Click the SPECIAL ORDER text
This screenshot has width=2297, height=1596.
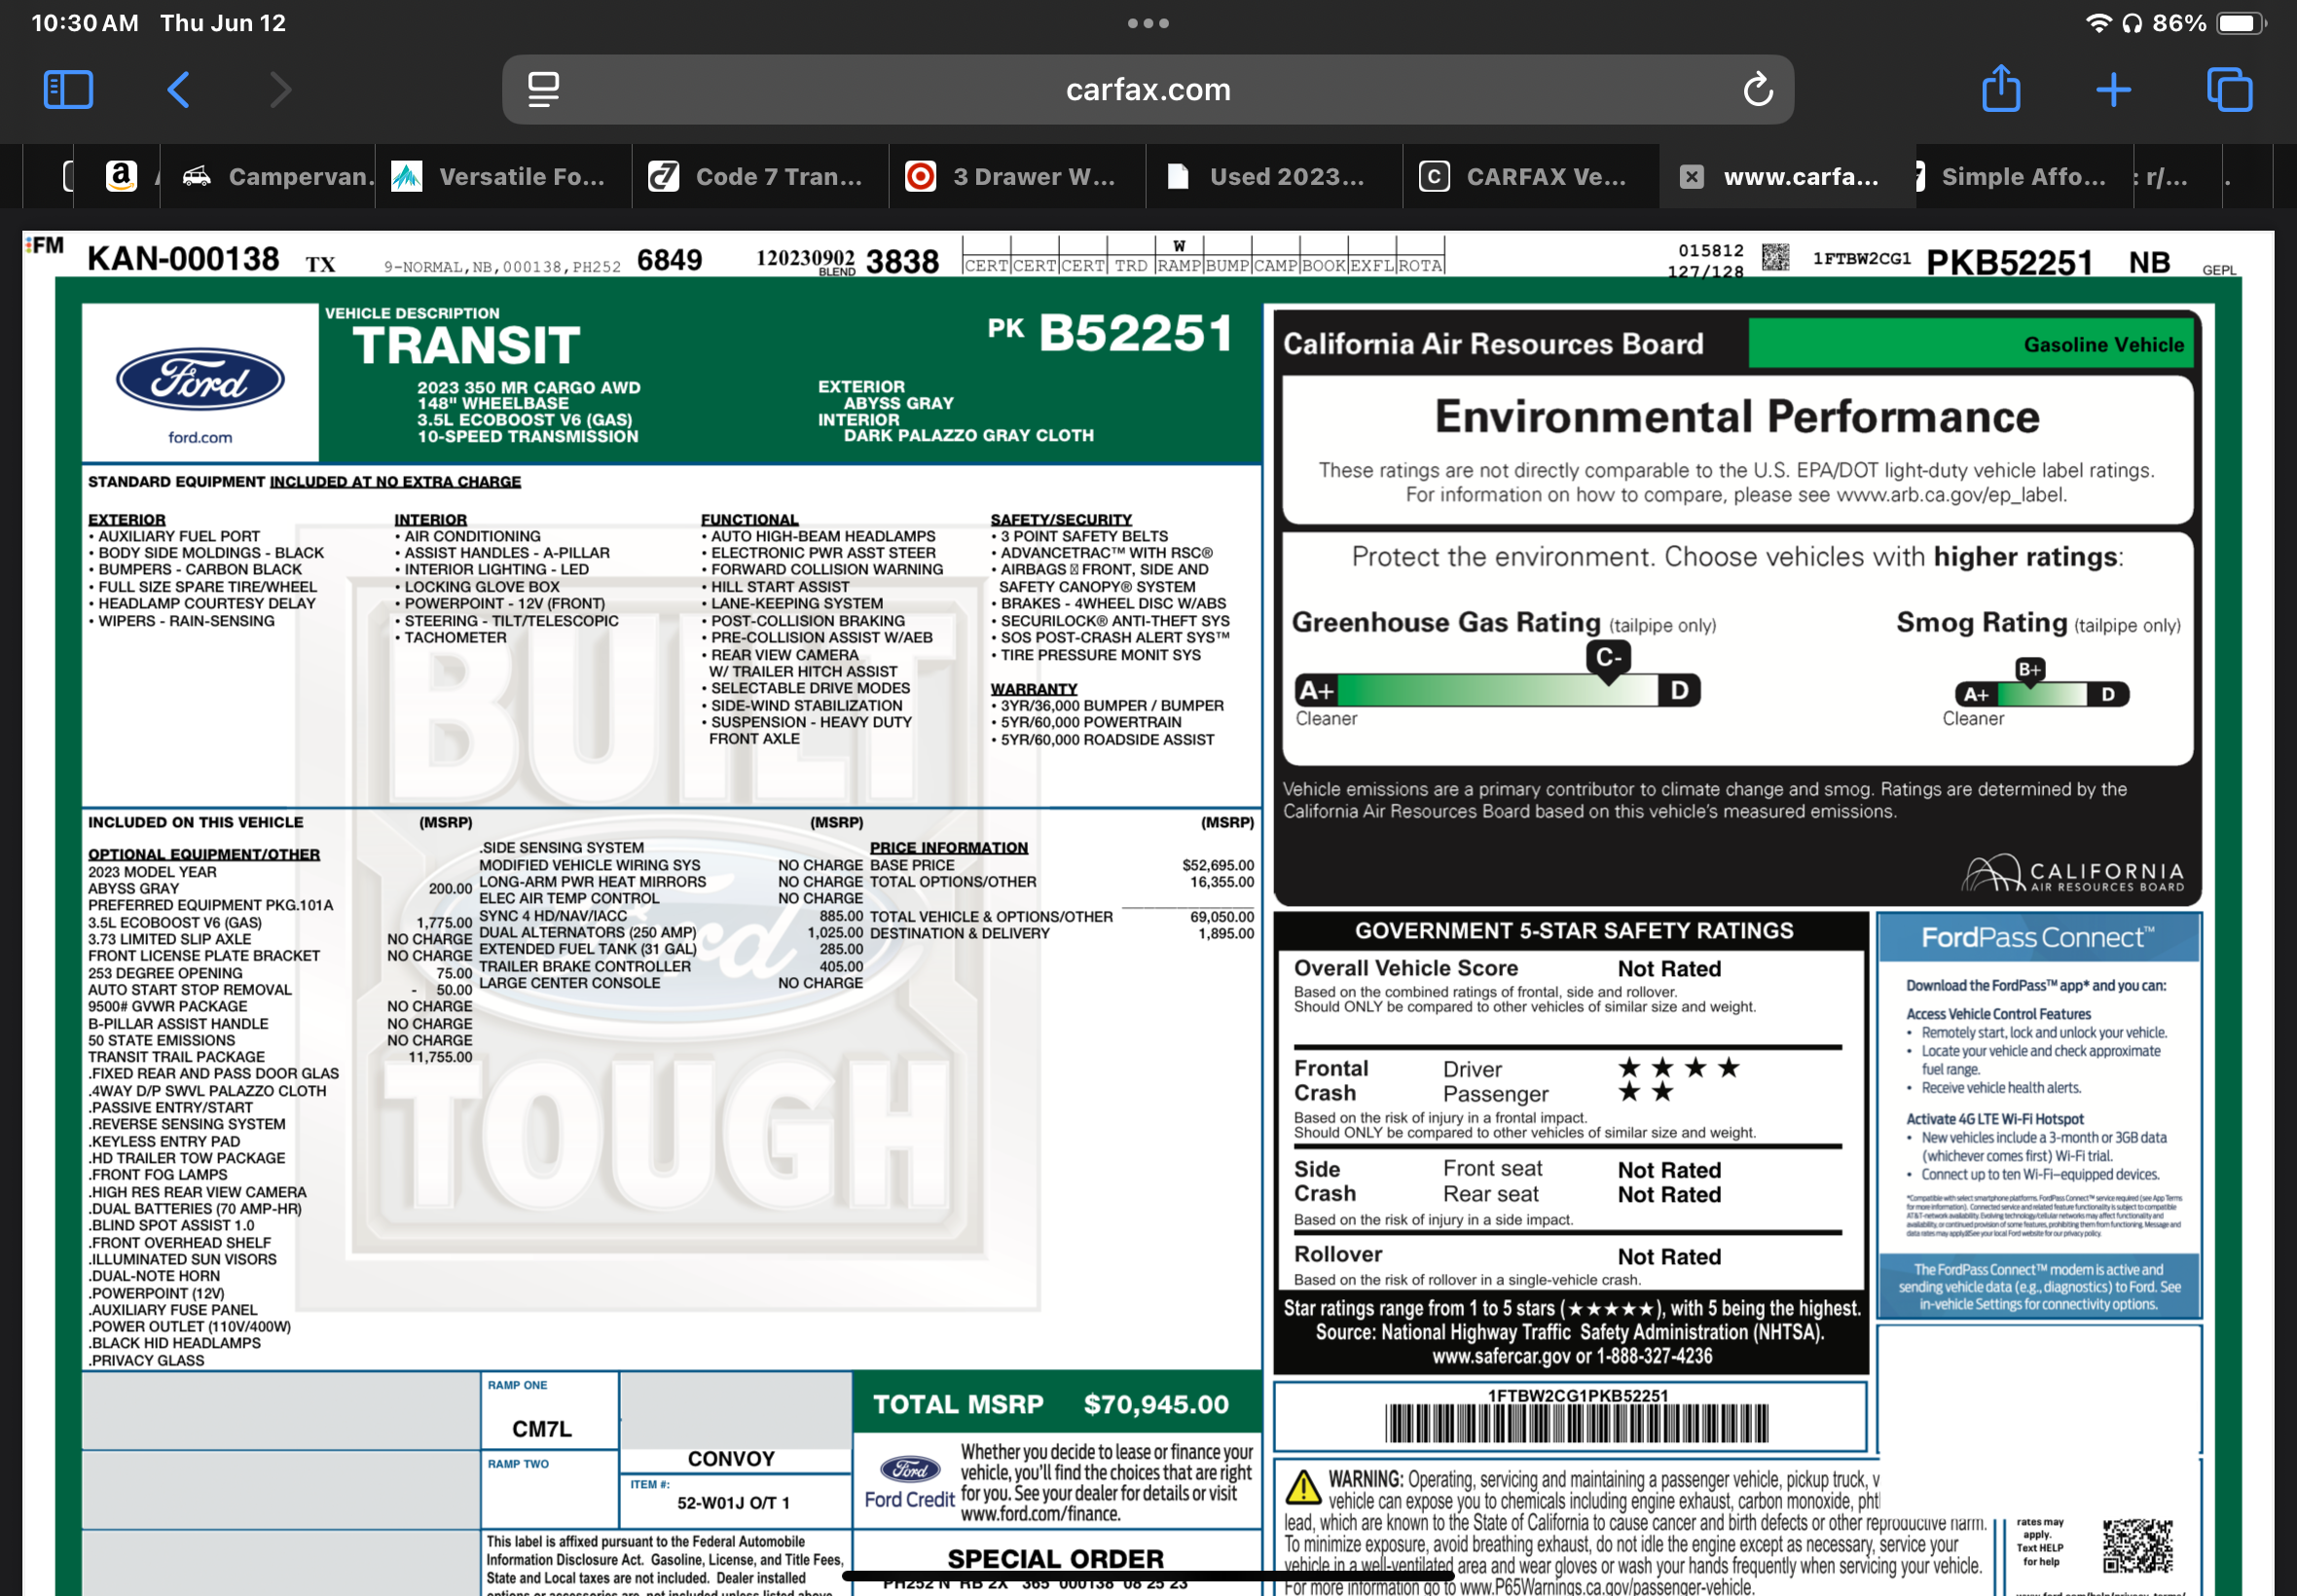coord(1055,1558)
